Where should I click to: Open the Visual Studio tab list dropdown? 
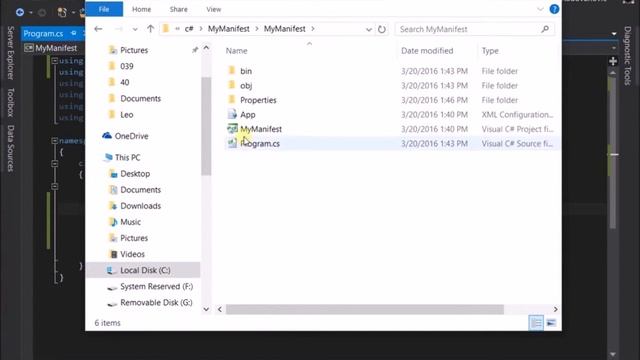pyautogui.click(x=614, y=34)
